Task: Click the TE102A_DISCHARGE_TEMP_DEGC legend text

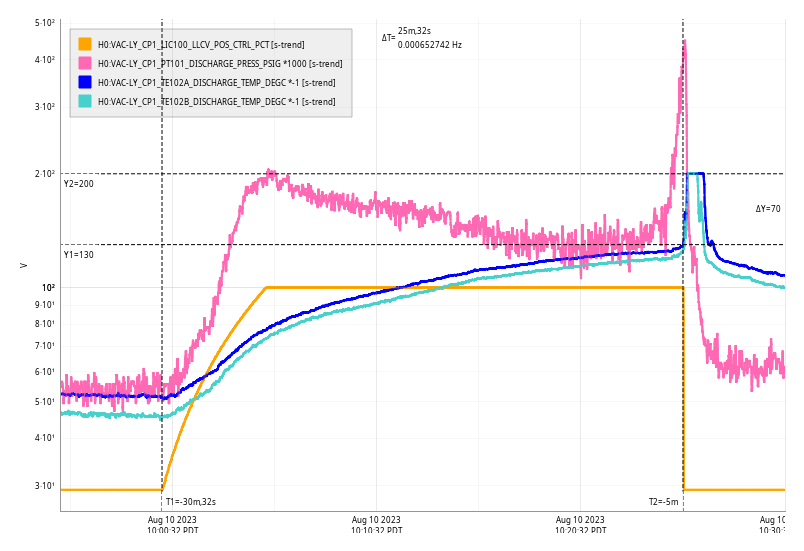Action: [x=216, y=82]
